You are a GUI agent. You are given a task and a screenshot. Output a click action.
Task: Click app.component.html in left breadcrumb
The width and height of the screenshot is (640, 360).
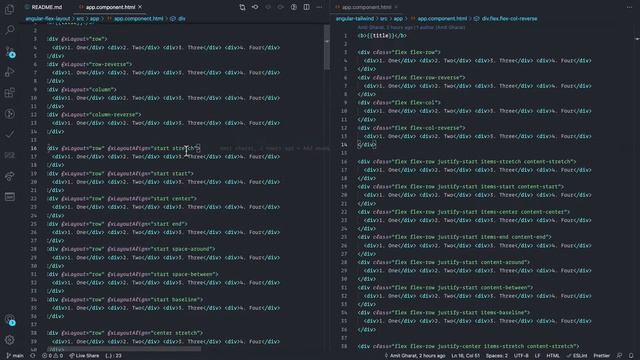(x=138, y=18)
